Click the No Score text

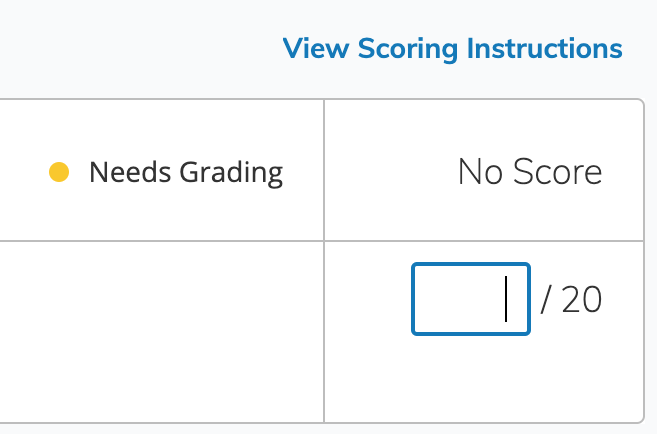530,173
